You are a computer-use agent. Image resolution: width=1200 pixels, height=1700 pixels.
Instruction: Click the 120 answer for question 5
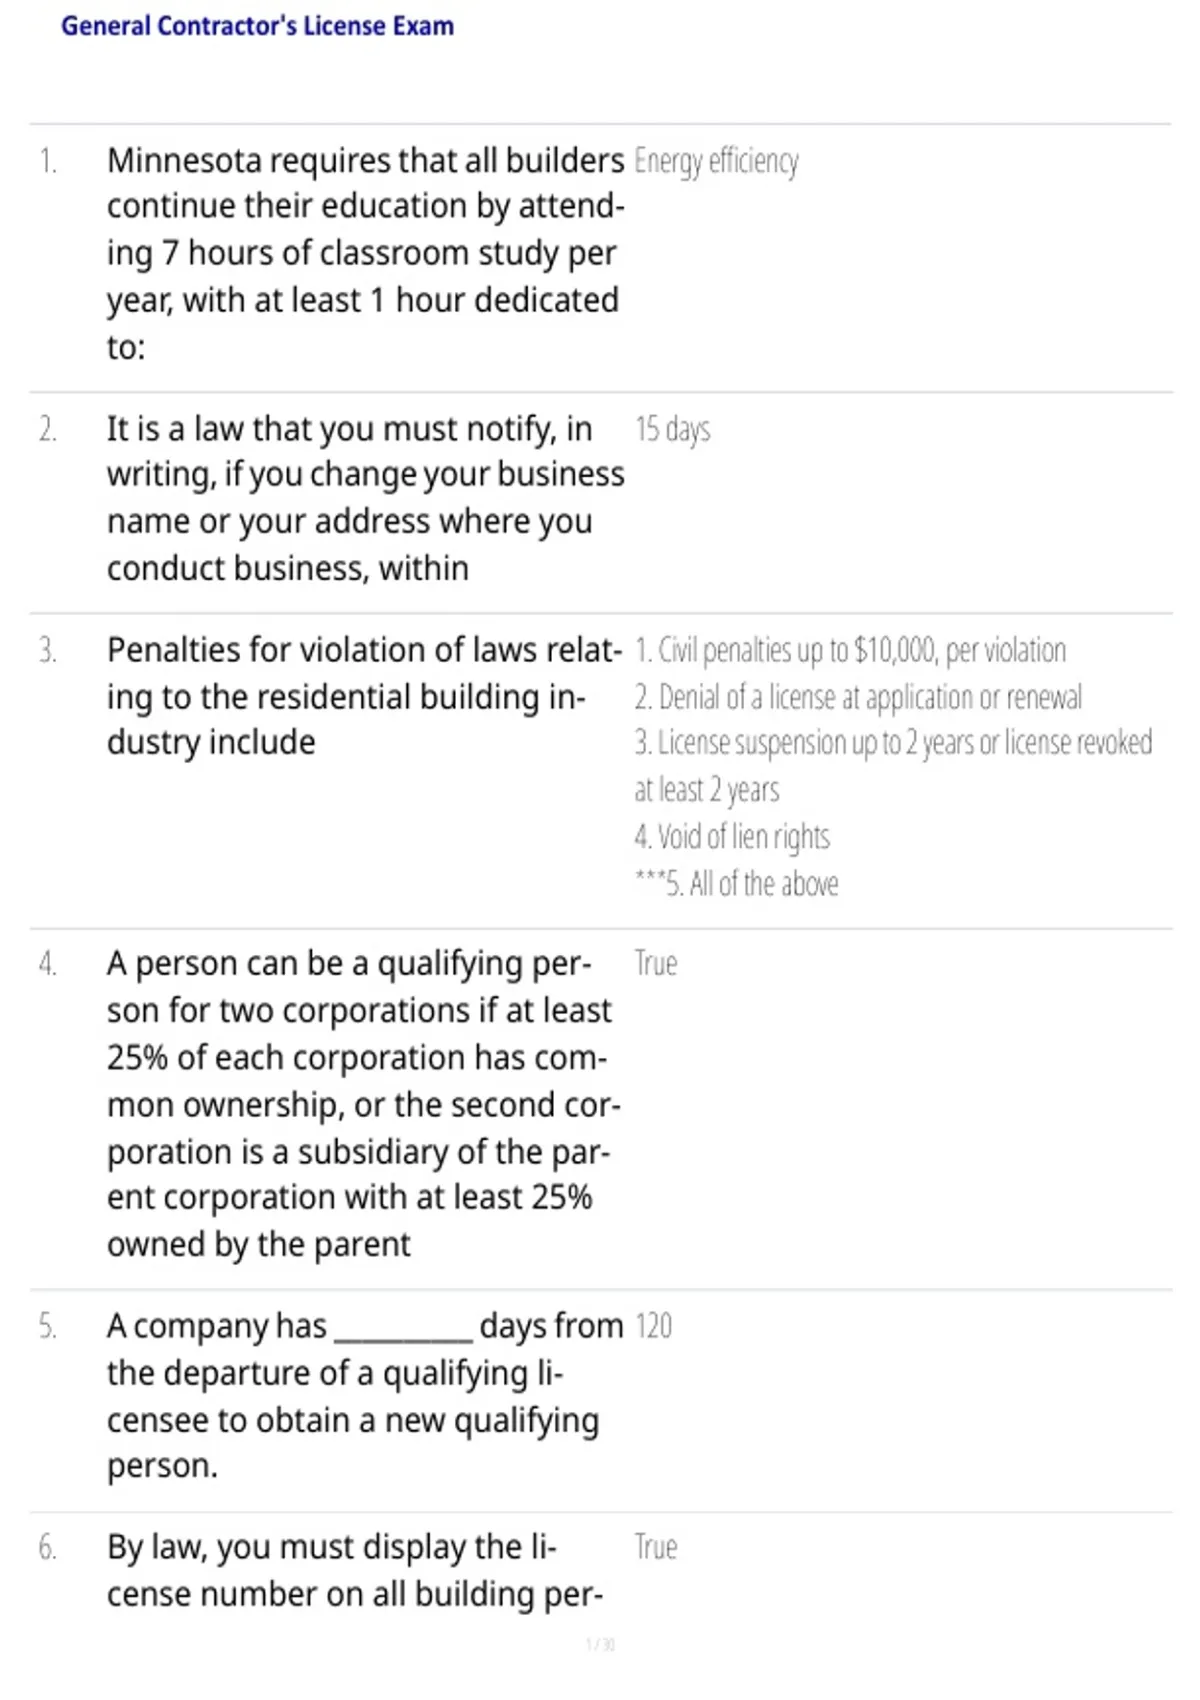653,1326
